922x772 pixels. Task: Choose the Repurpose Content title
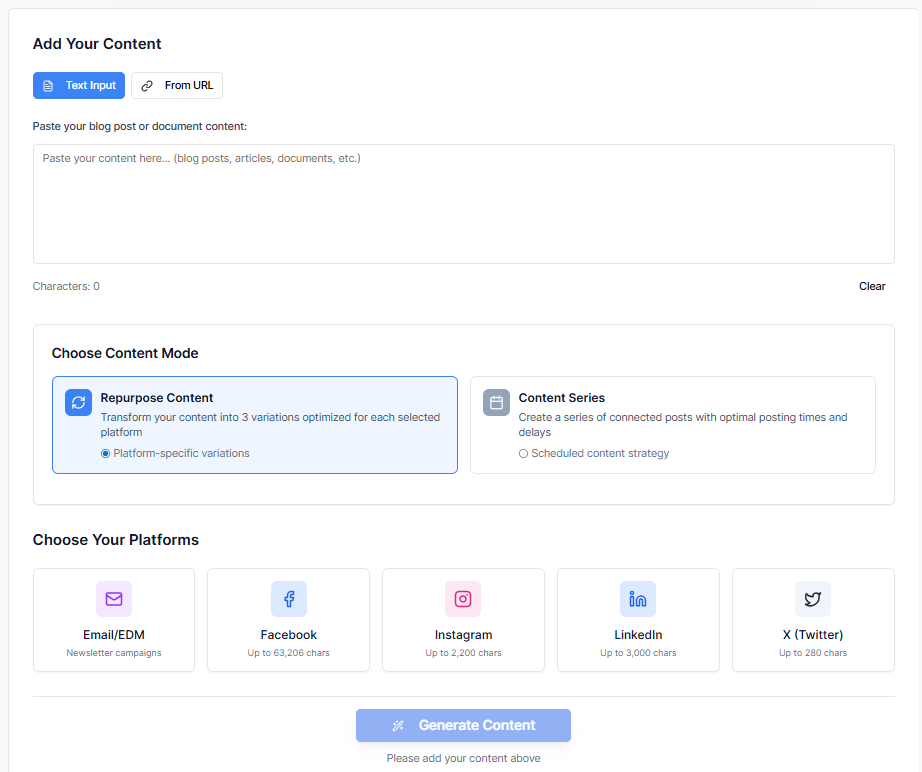pyautogui.click(x=156, y=397)
